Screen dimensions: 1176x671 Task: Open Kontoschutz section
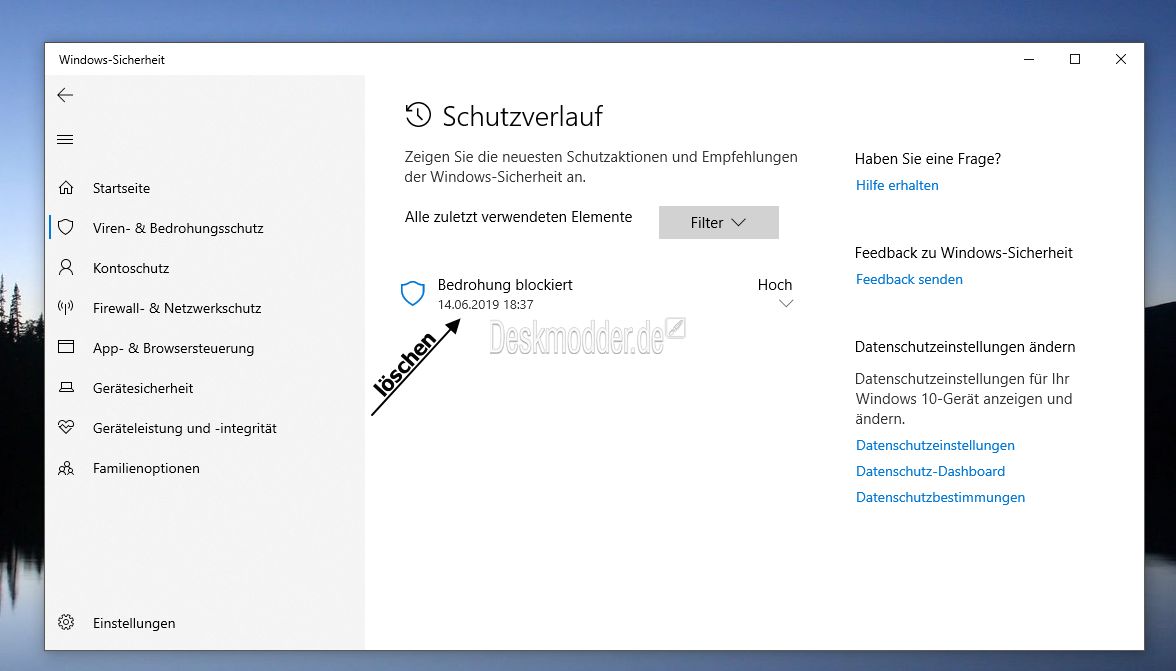click(130, 268)
